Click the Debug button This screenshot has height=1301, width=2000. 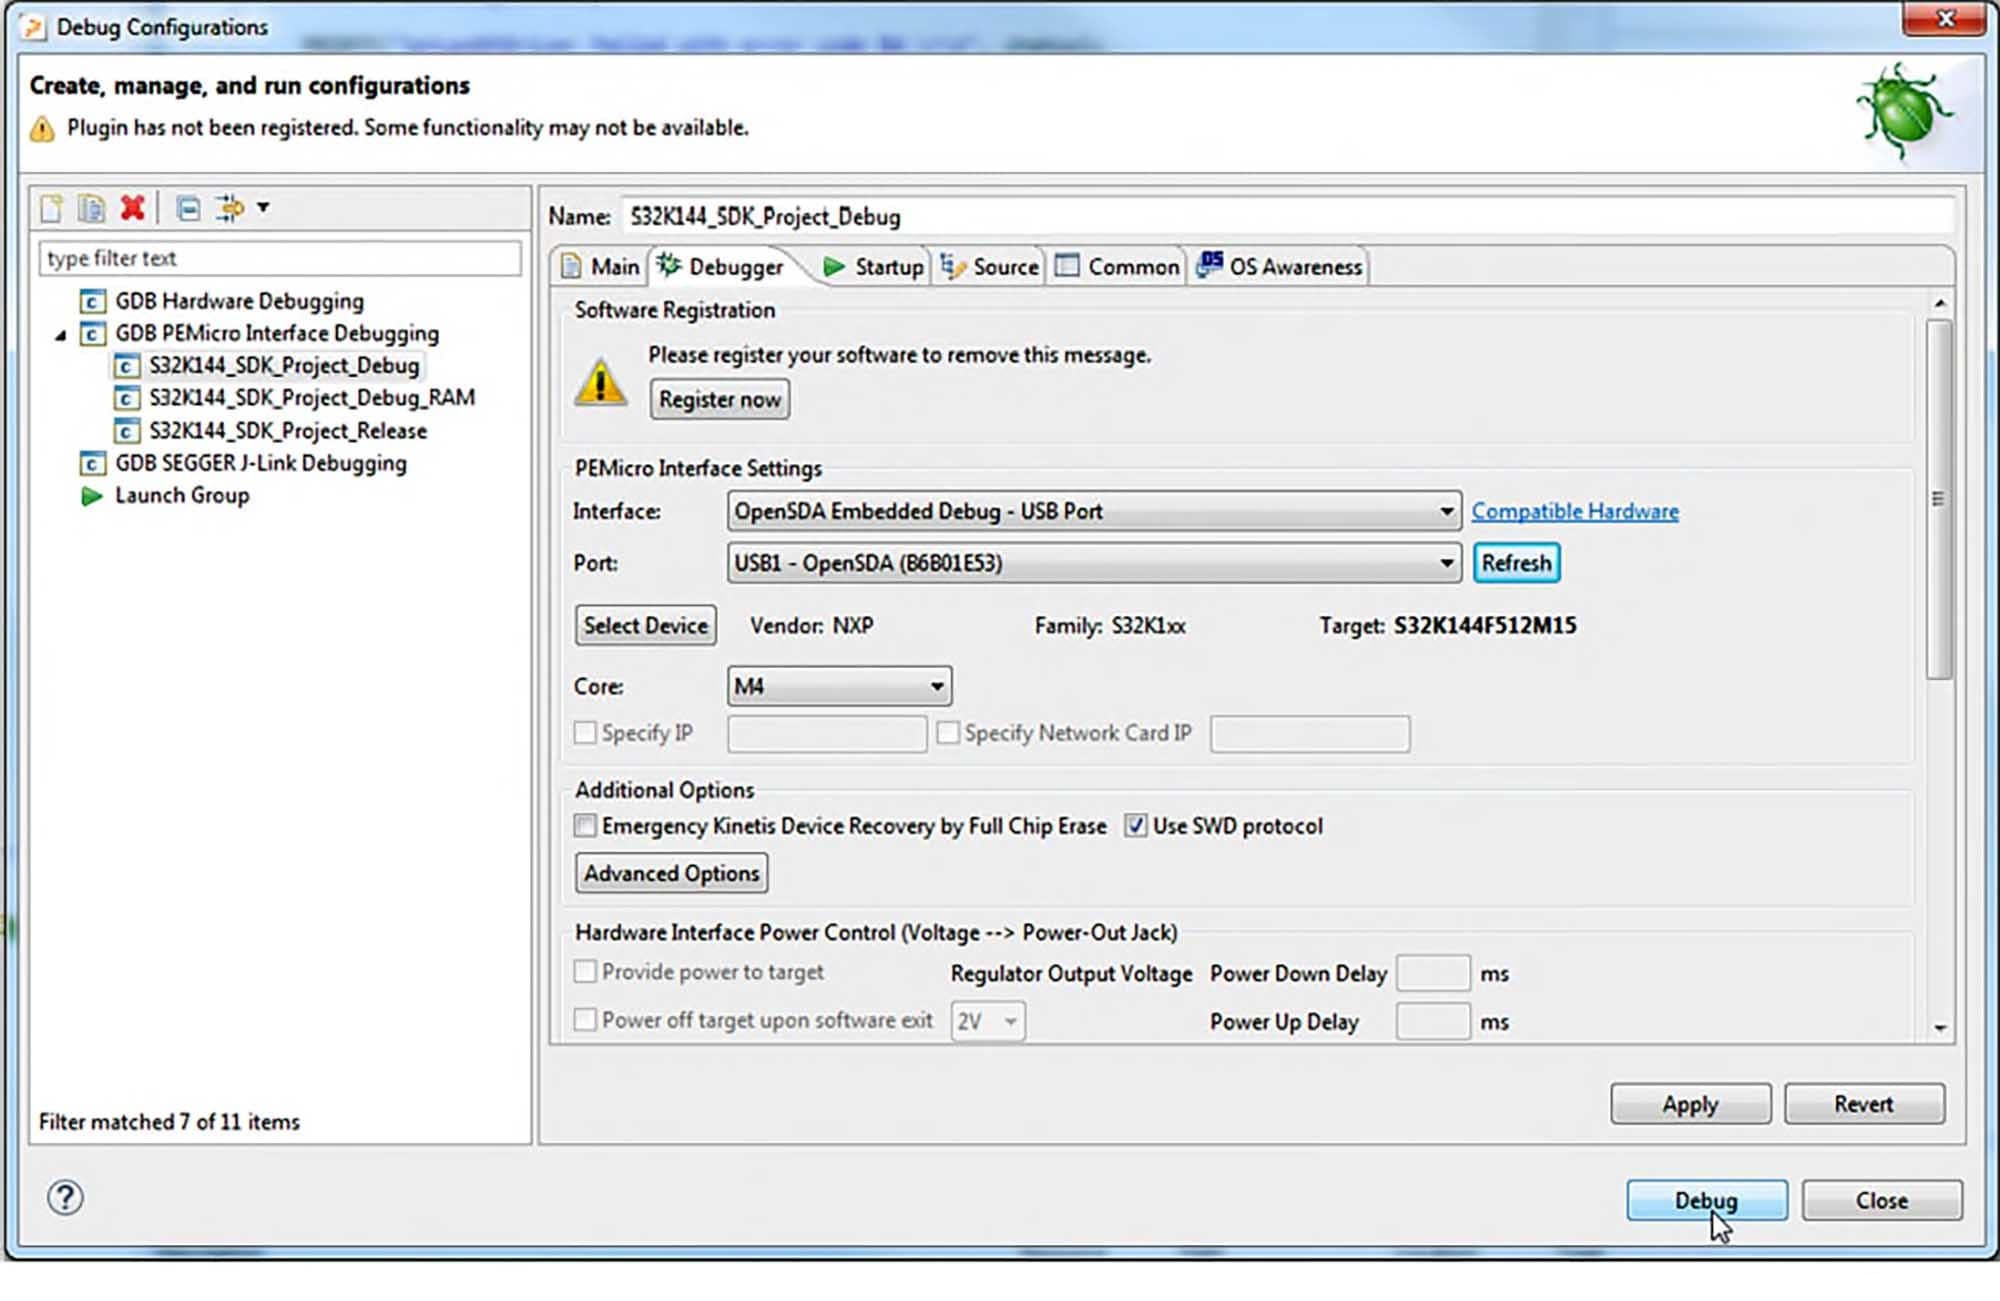point(1707,1200)
